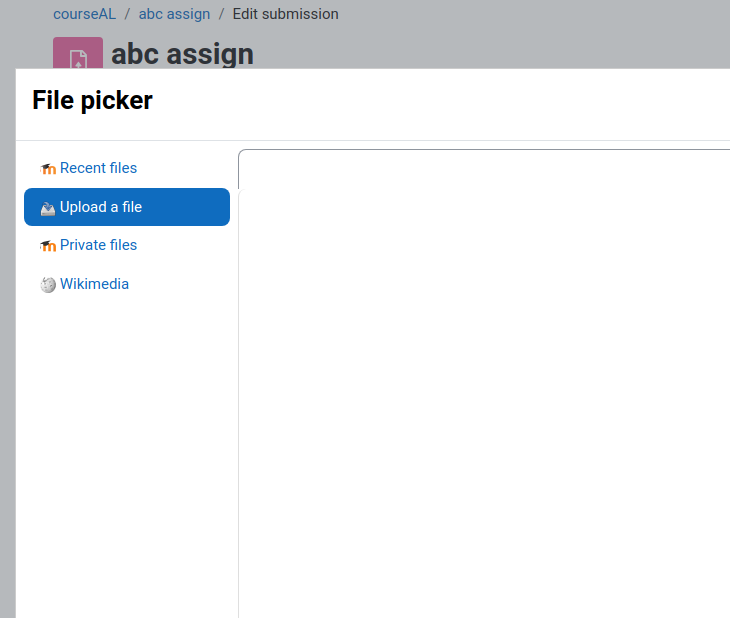Click the Moodle icon beside Recent files
Viewport: 730px width, 618px height.
48,169
